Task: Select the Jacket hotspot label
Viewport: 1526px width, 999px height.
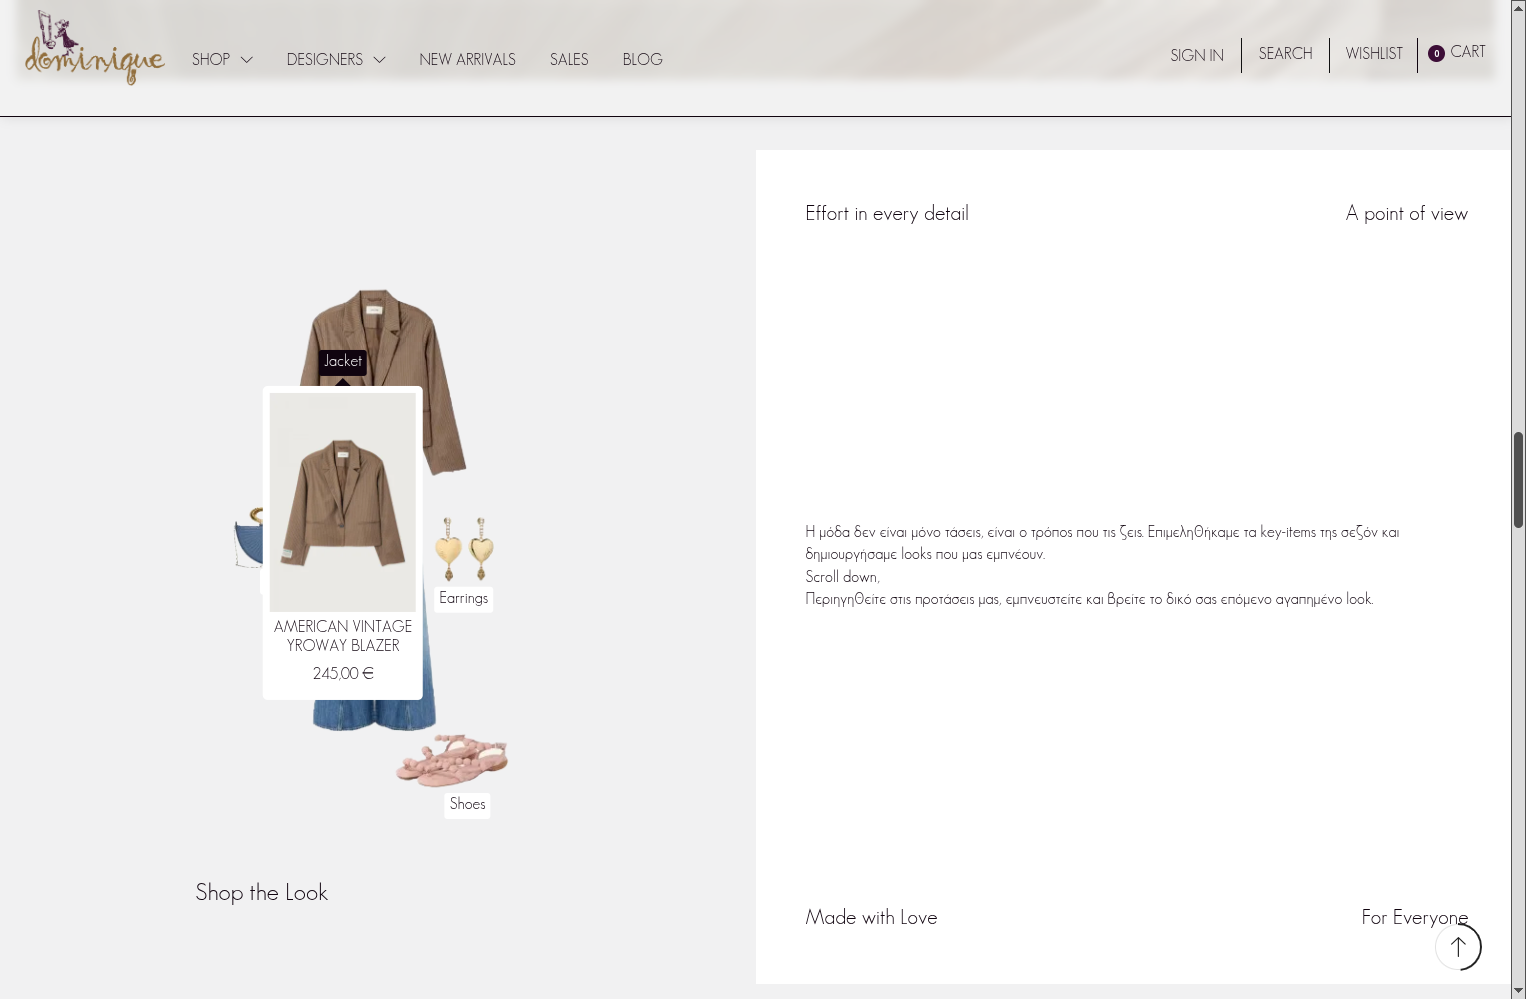Action: 343,362
